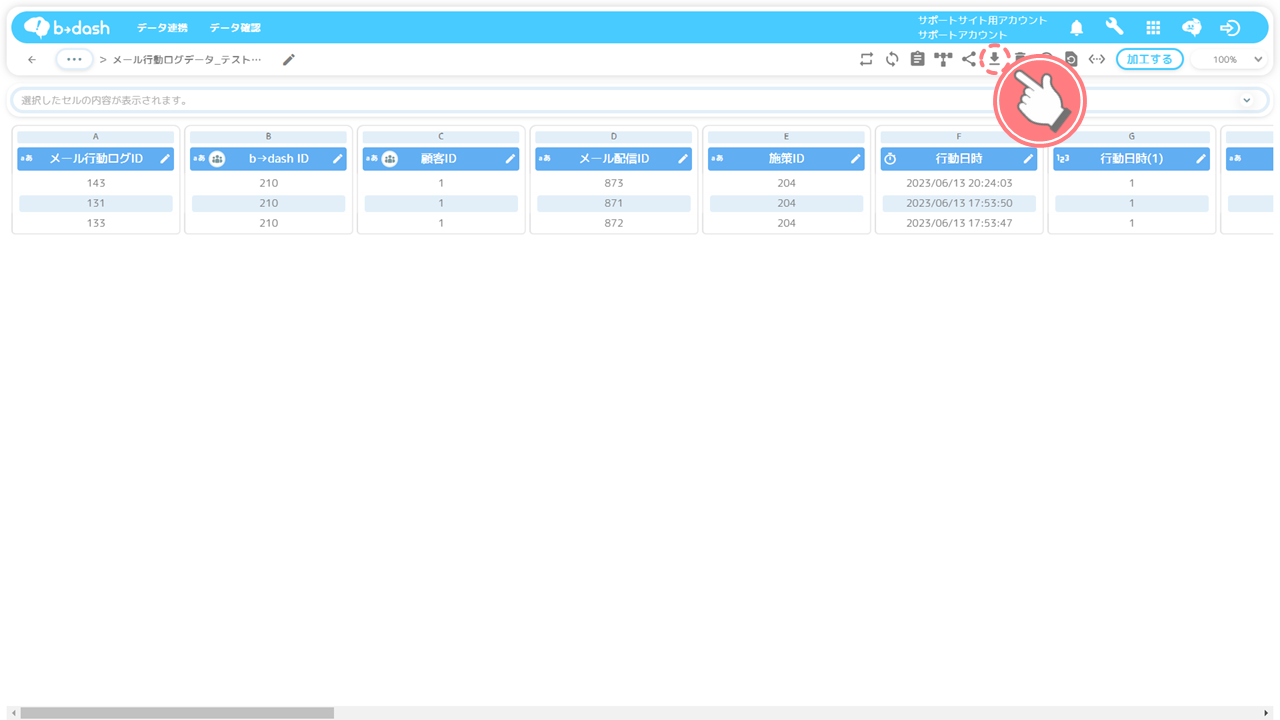Select cell 2023/06/13 17:53:50
Viewport: 1280px width, 720px height.
(959, 203)
